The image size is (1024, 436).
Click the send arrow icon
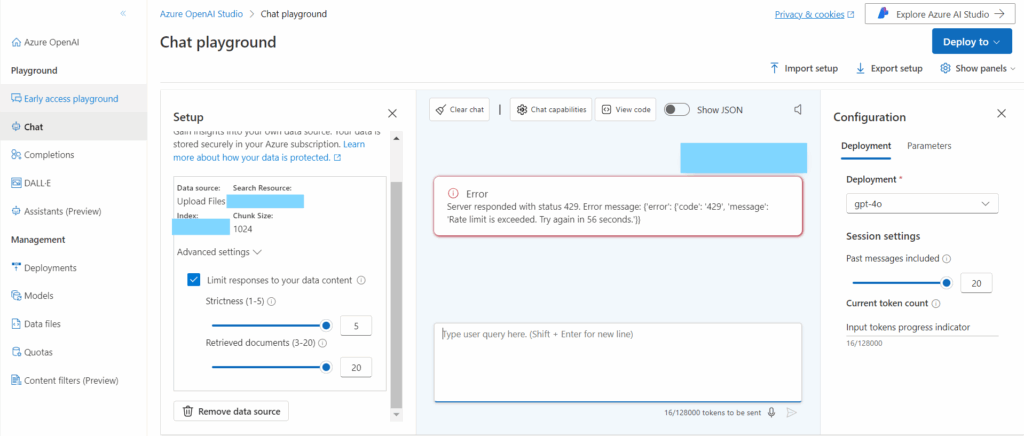pyautogui.click(x=792, y=412)
